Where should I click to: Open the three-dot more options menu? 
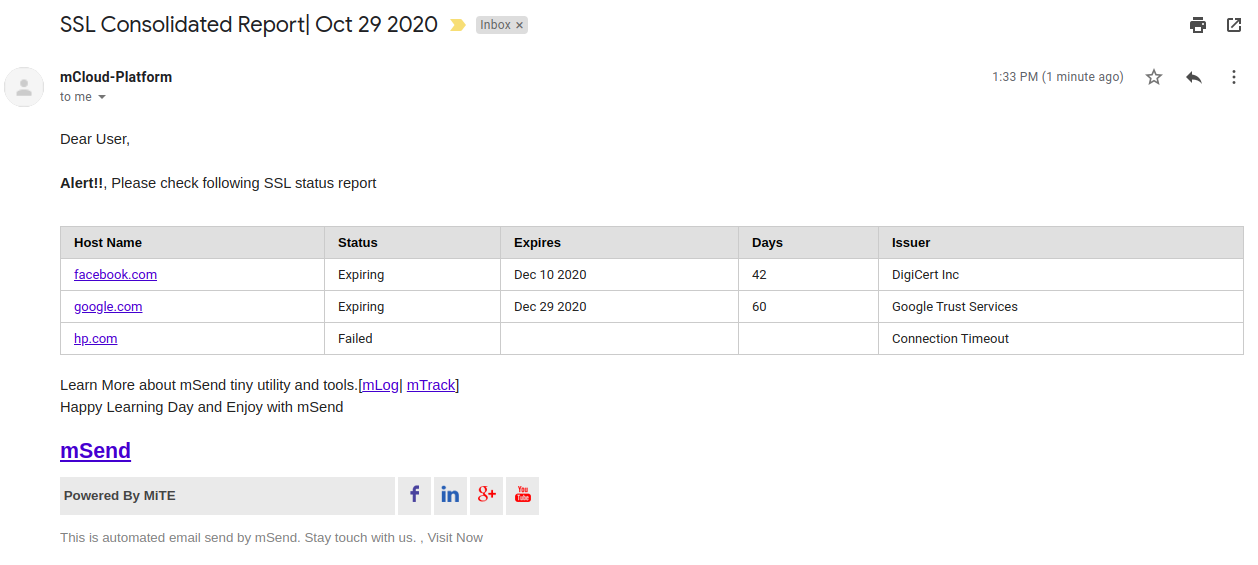click(x=1234, y=77)
